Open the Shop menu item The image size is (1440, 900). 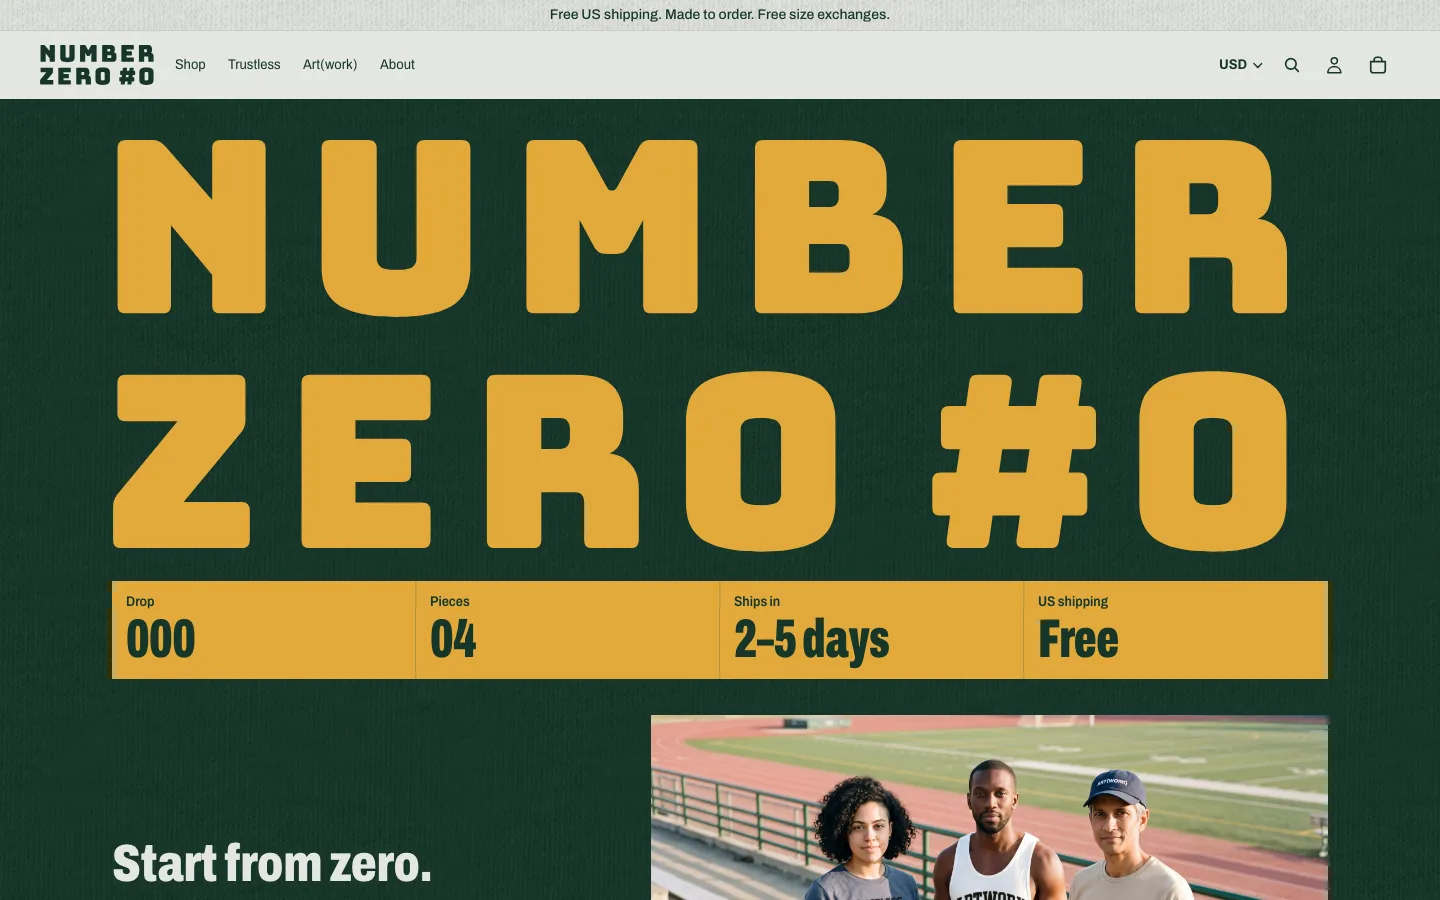click(x=190, y=65)
